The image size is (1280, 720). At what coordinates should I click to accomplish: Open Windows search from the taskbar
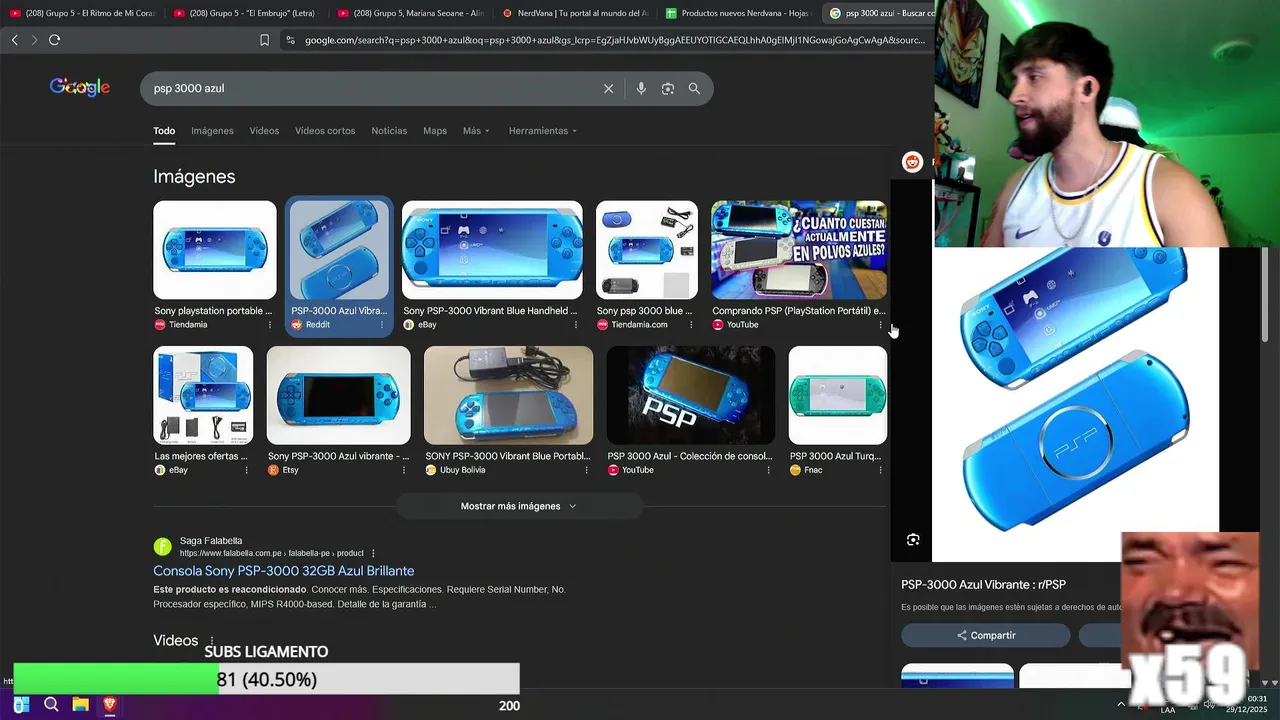pyautogui.click(x=51, y=705)
